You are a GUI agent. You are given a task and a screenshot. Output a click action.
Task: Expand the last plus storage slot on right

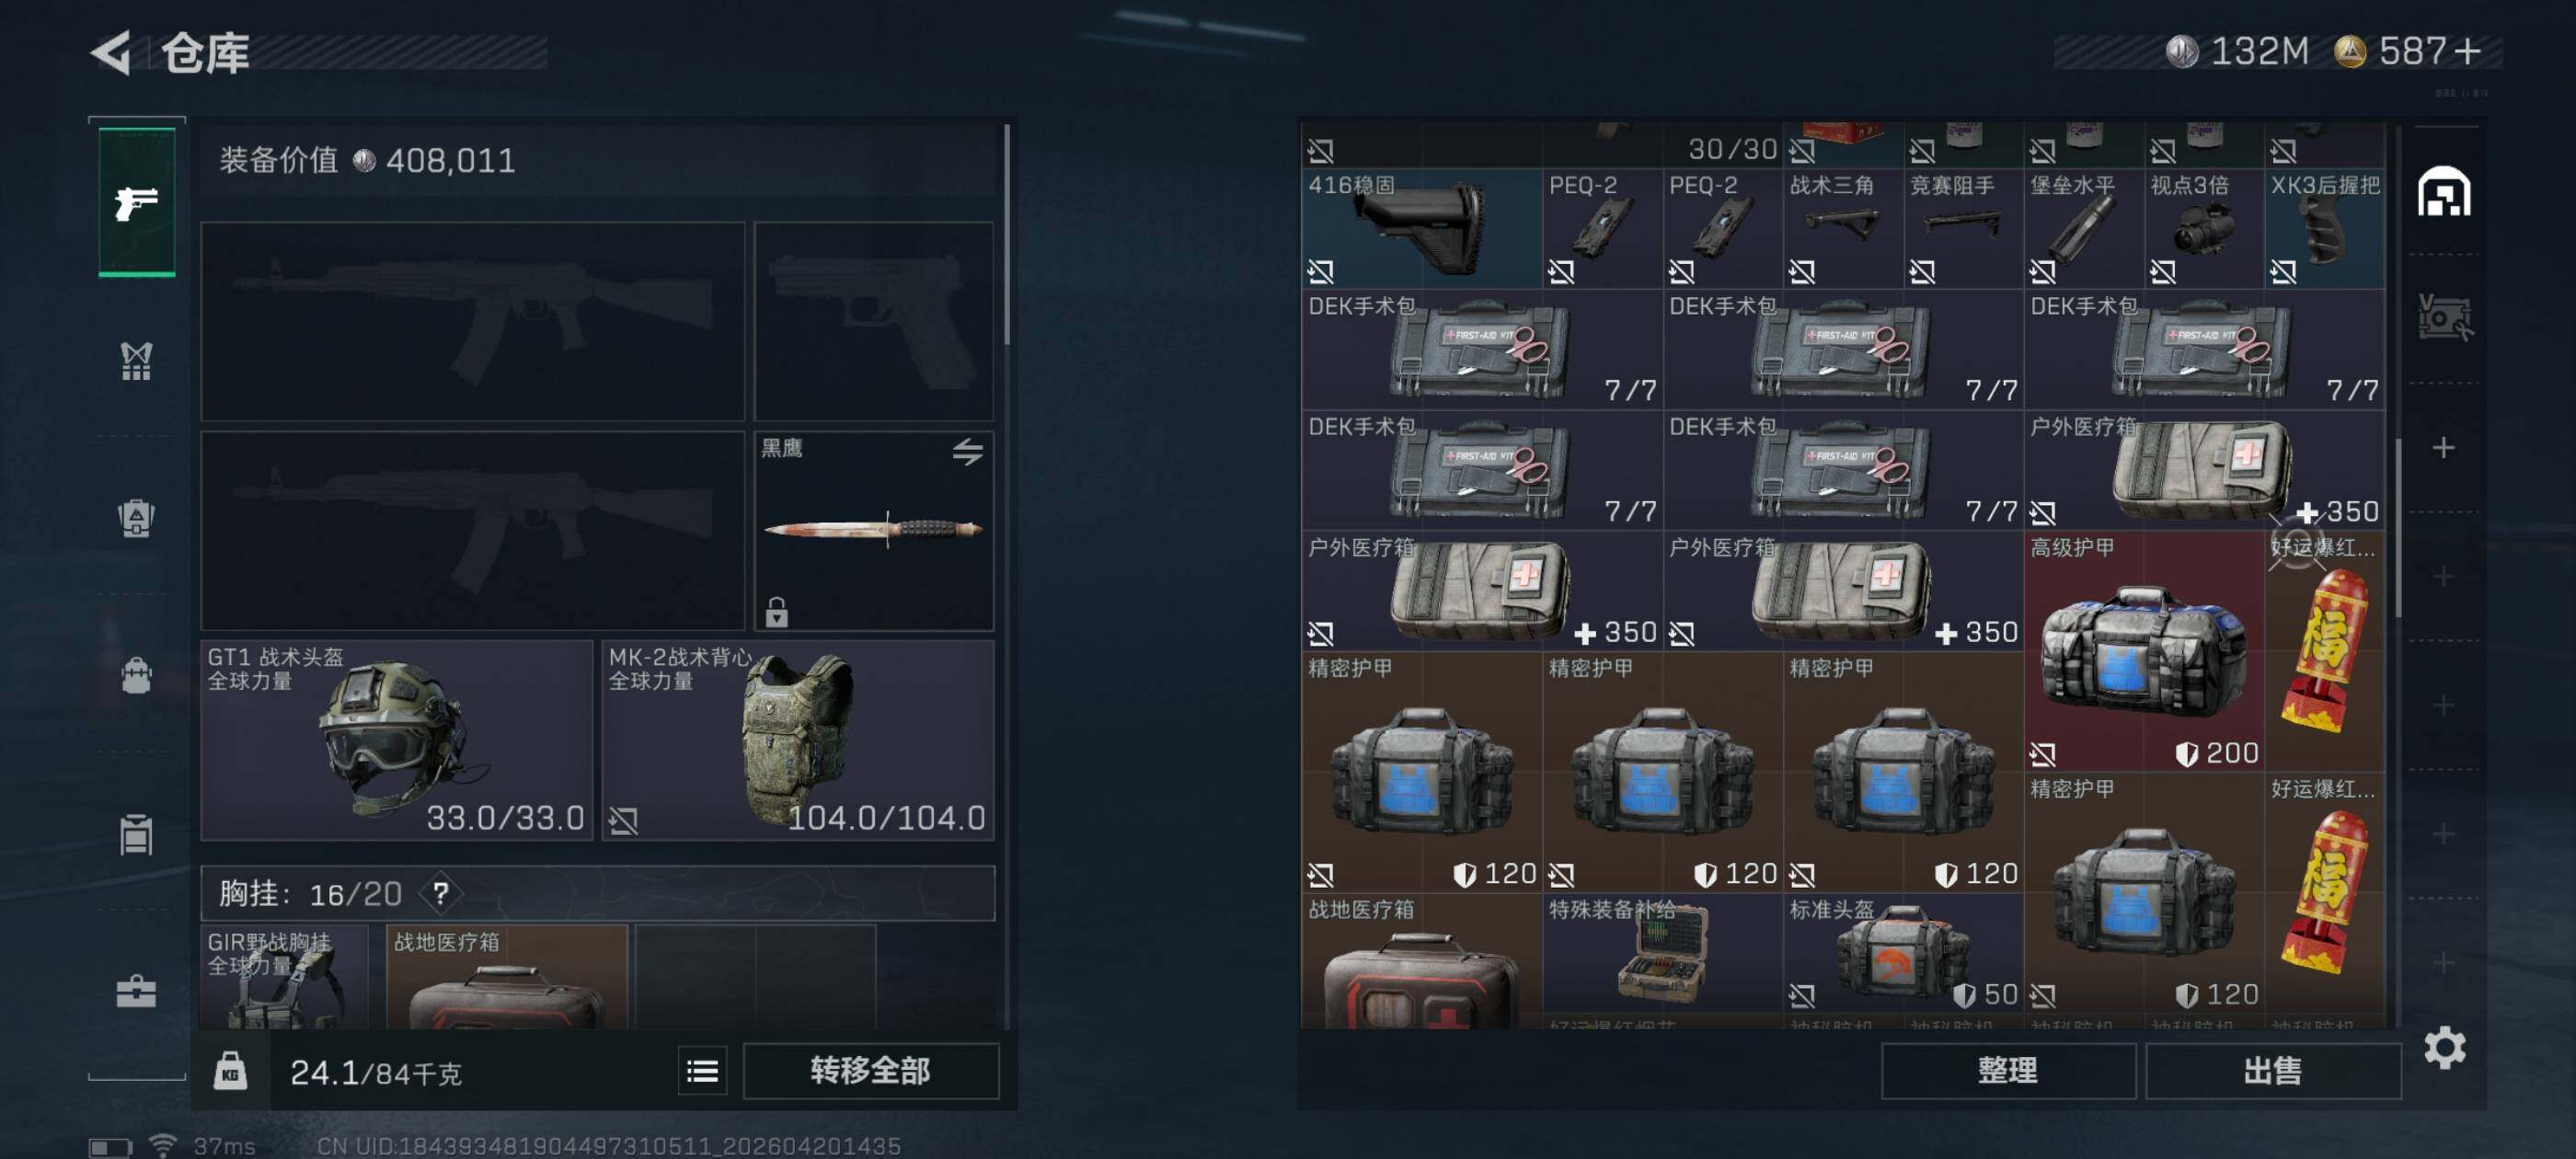[x=2444, y=962]
